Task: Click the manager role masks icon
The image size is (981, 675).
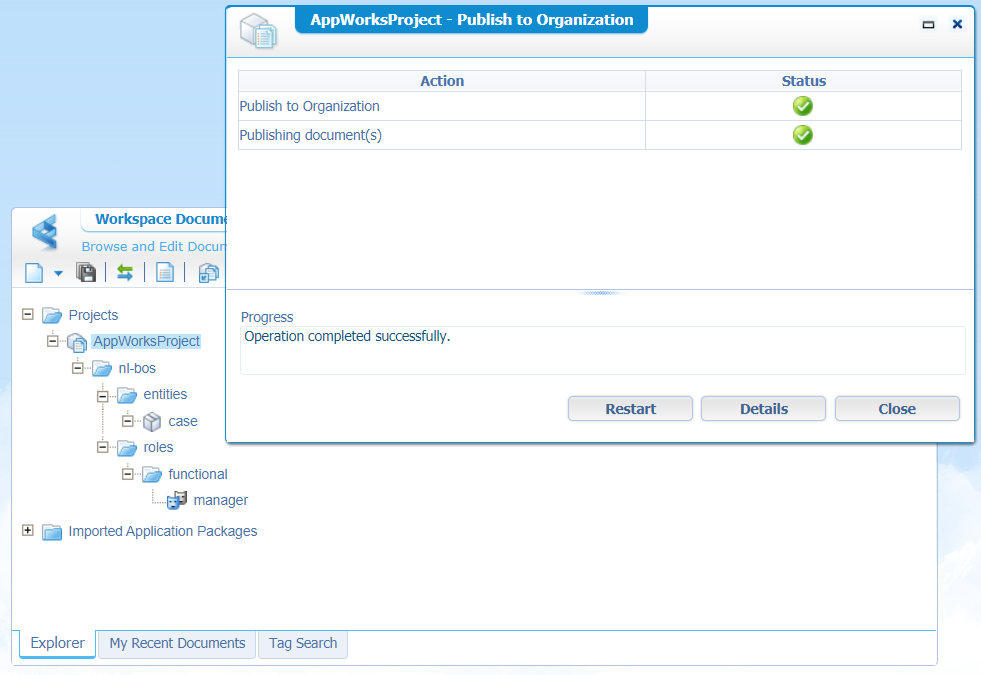Action: pos(177,500)
